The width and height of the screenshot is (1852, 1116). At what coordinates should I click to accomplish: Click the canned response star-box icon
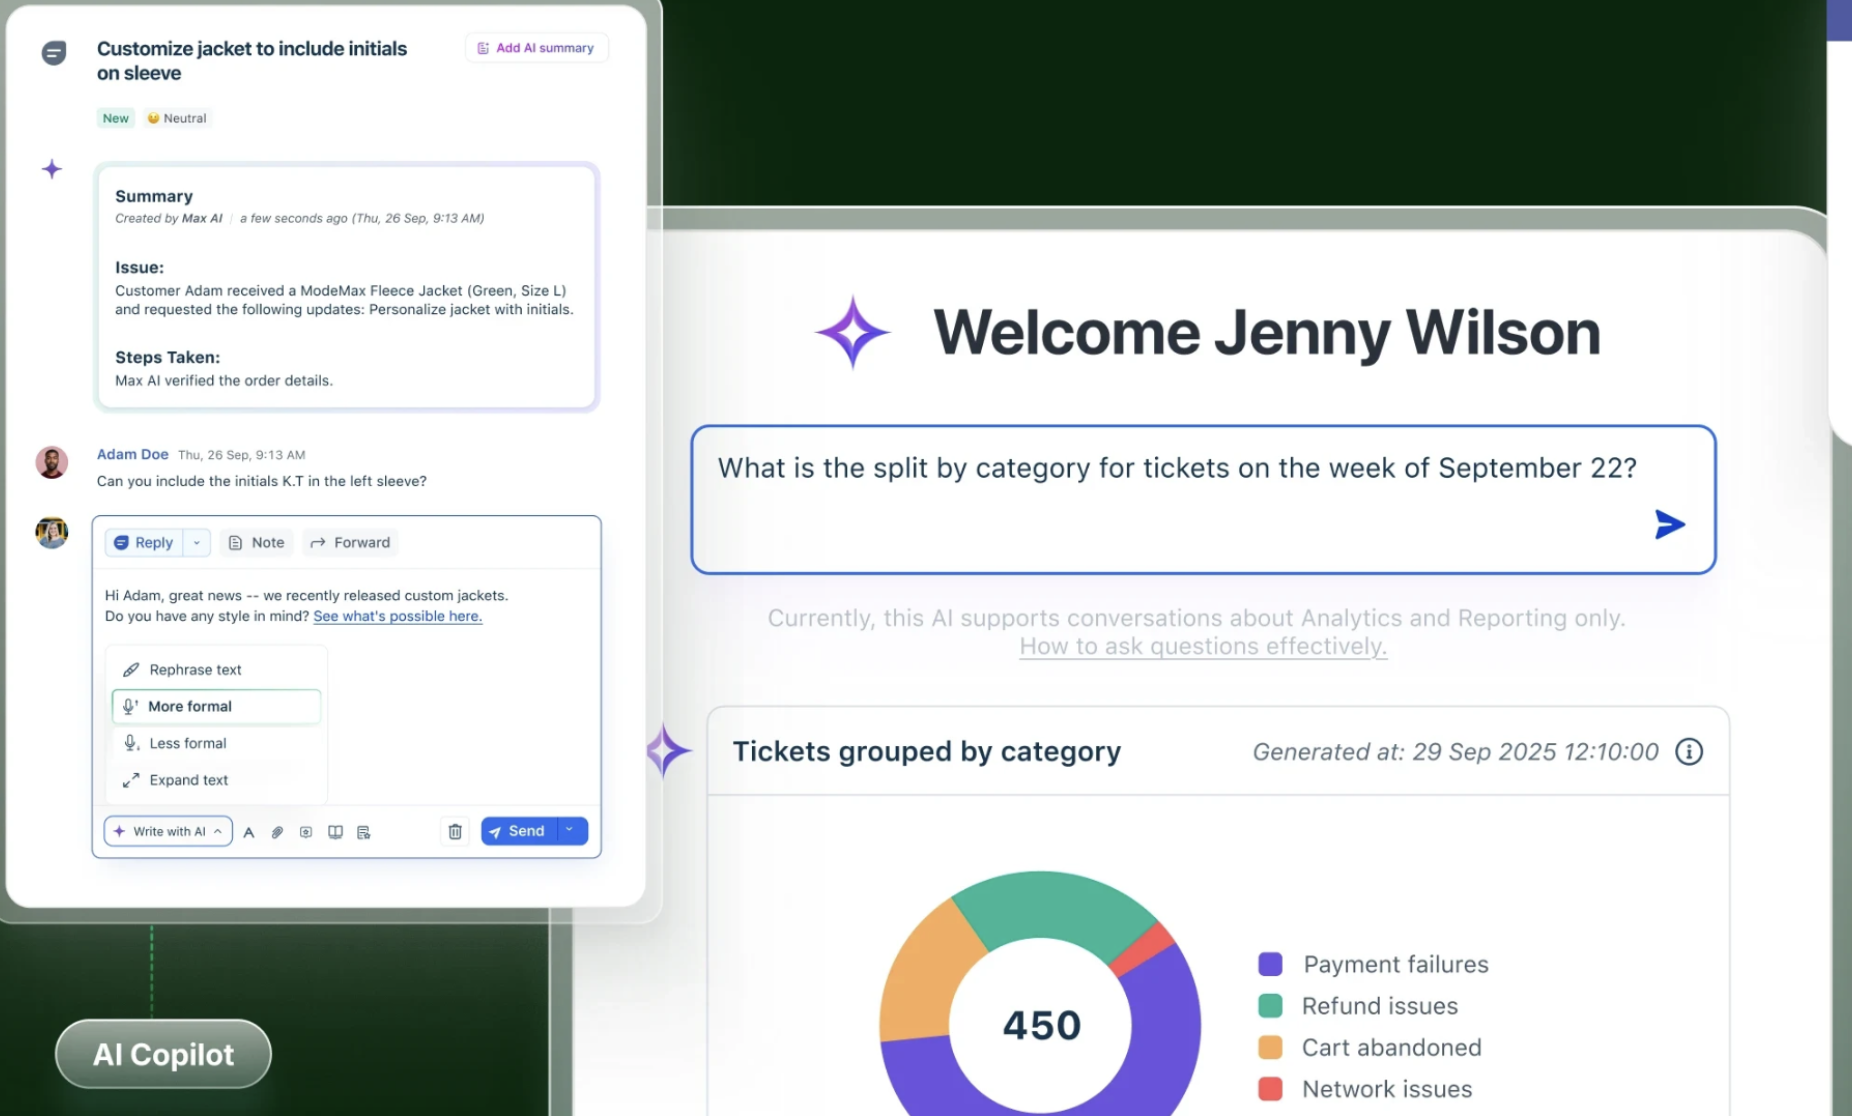pos(306,832)
